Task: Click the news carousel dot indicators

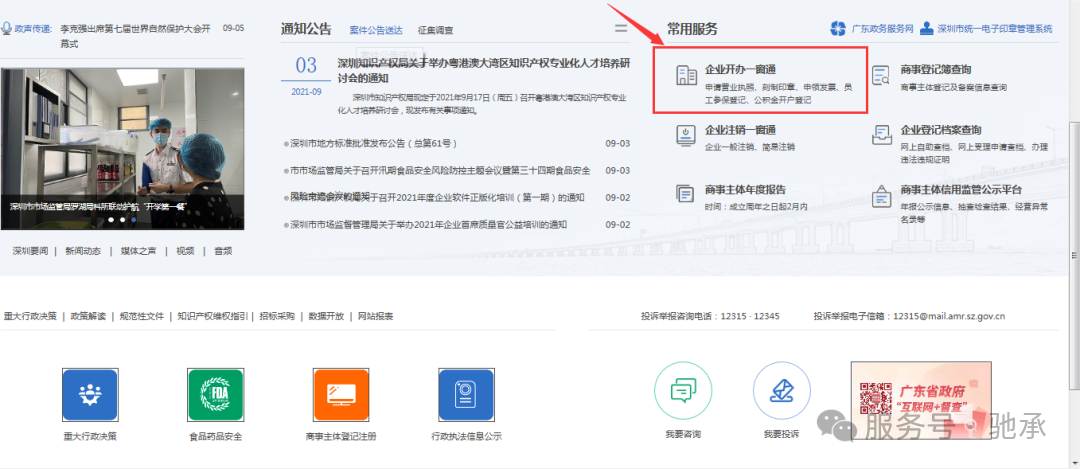Action: pos(122,218)
